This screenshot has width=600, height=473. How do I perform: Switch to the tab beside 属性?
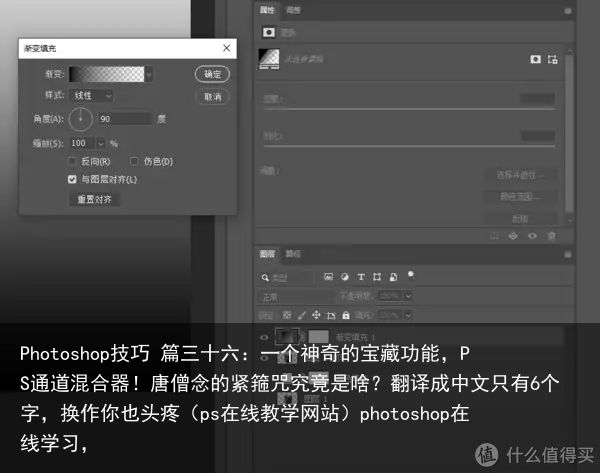pyautogui.click(x=293, y=10)
